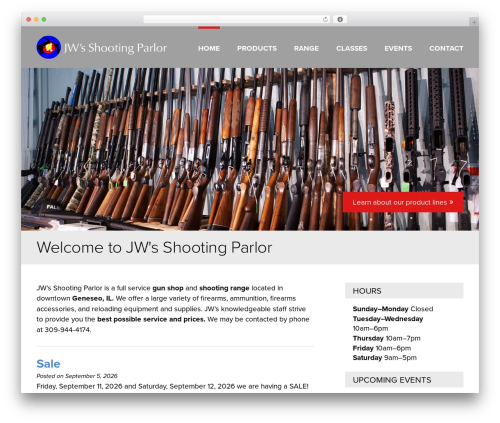Click the HOURS sidebar heading
This screenshot has height=423, width=500.
click(x=404, y=291)
